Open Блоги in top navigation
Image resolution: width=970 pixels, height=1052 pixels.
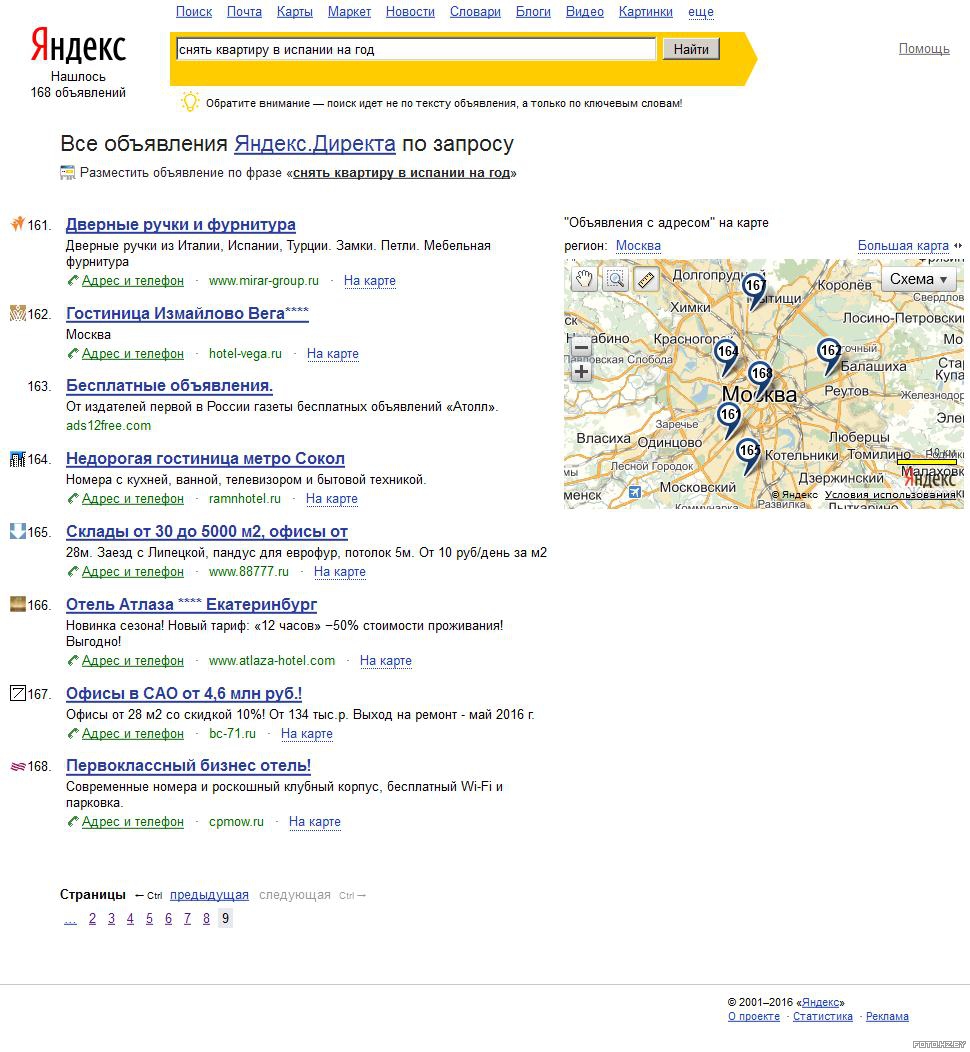tap(533, 11)
